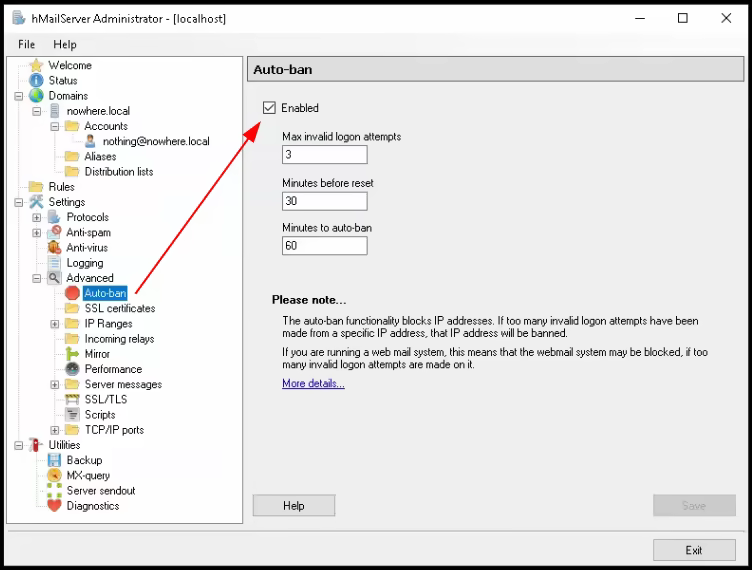
Task: Click the Exit button
Action: pos(694,550)
